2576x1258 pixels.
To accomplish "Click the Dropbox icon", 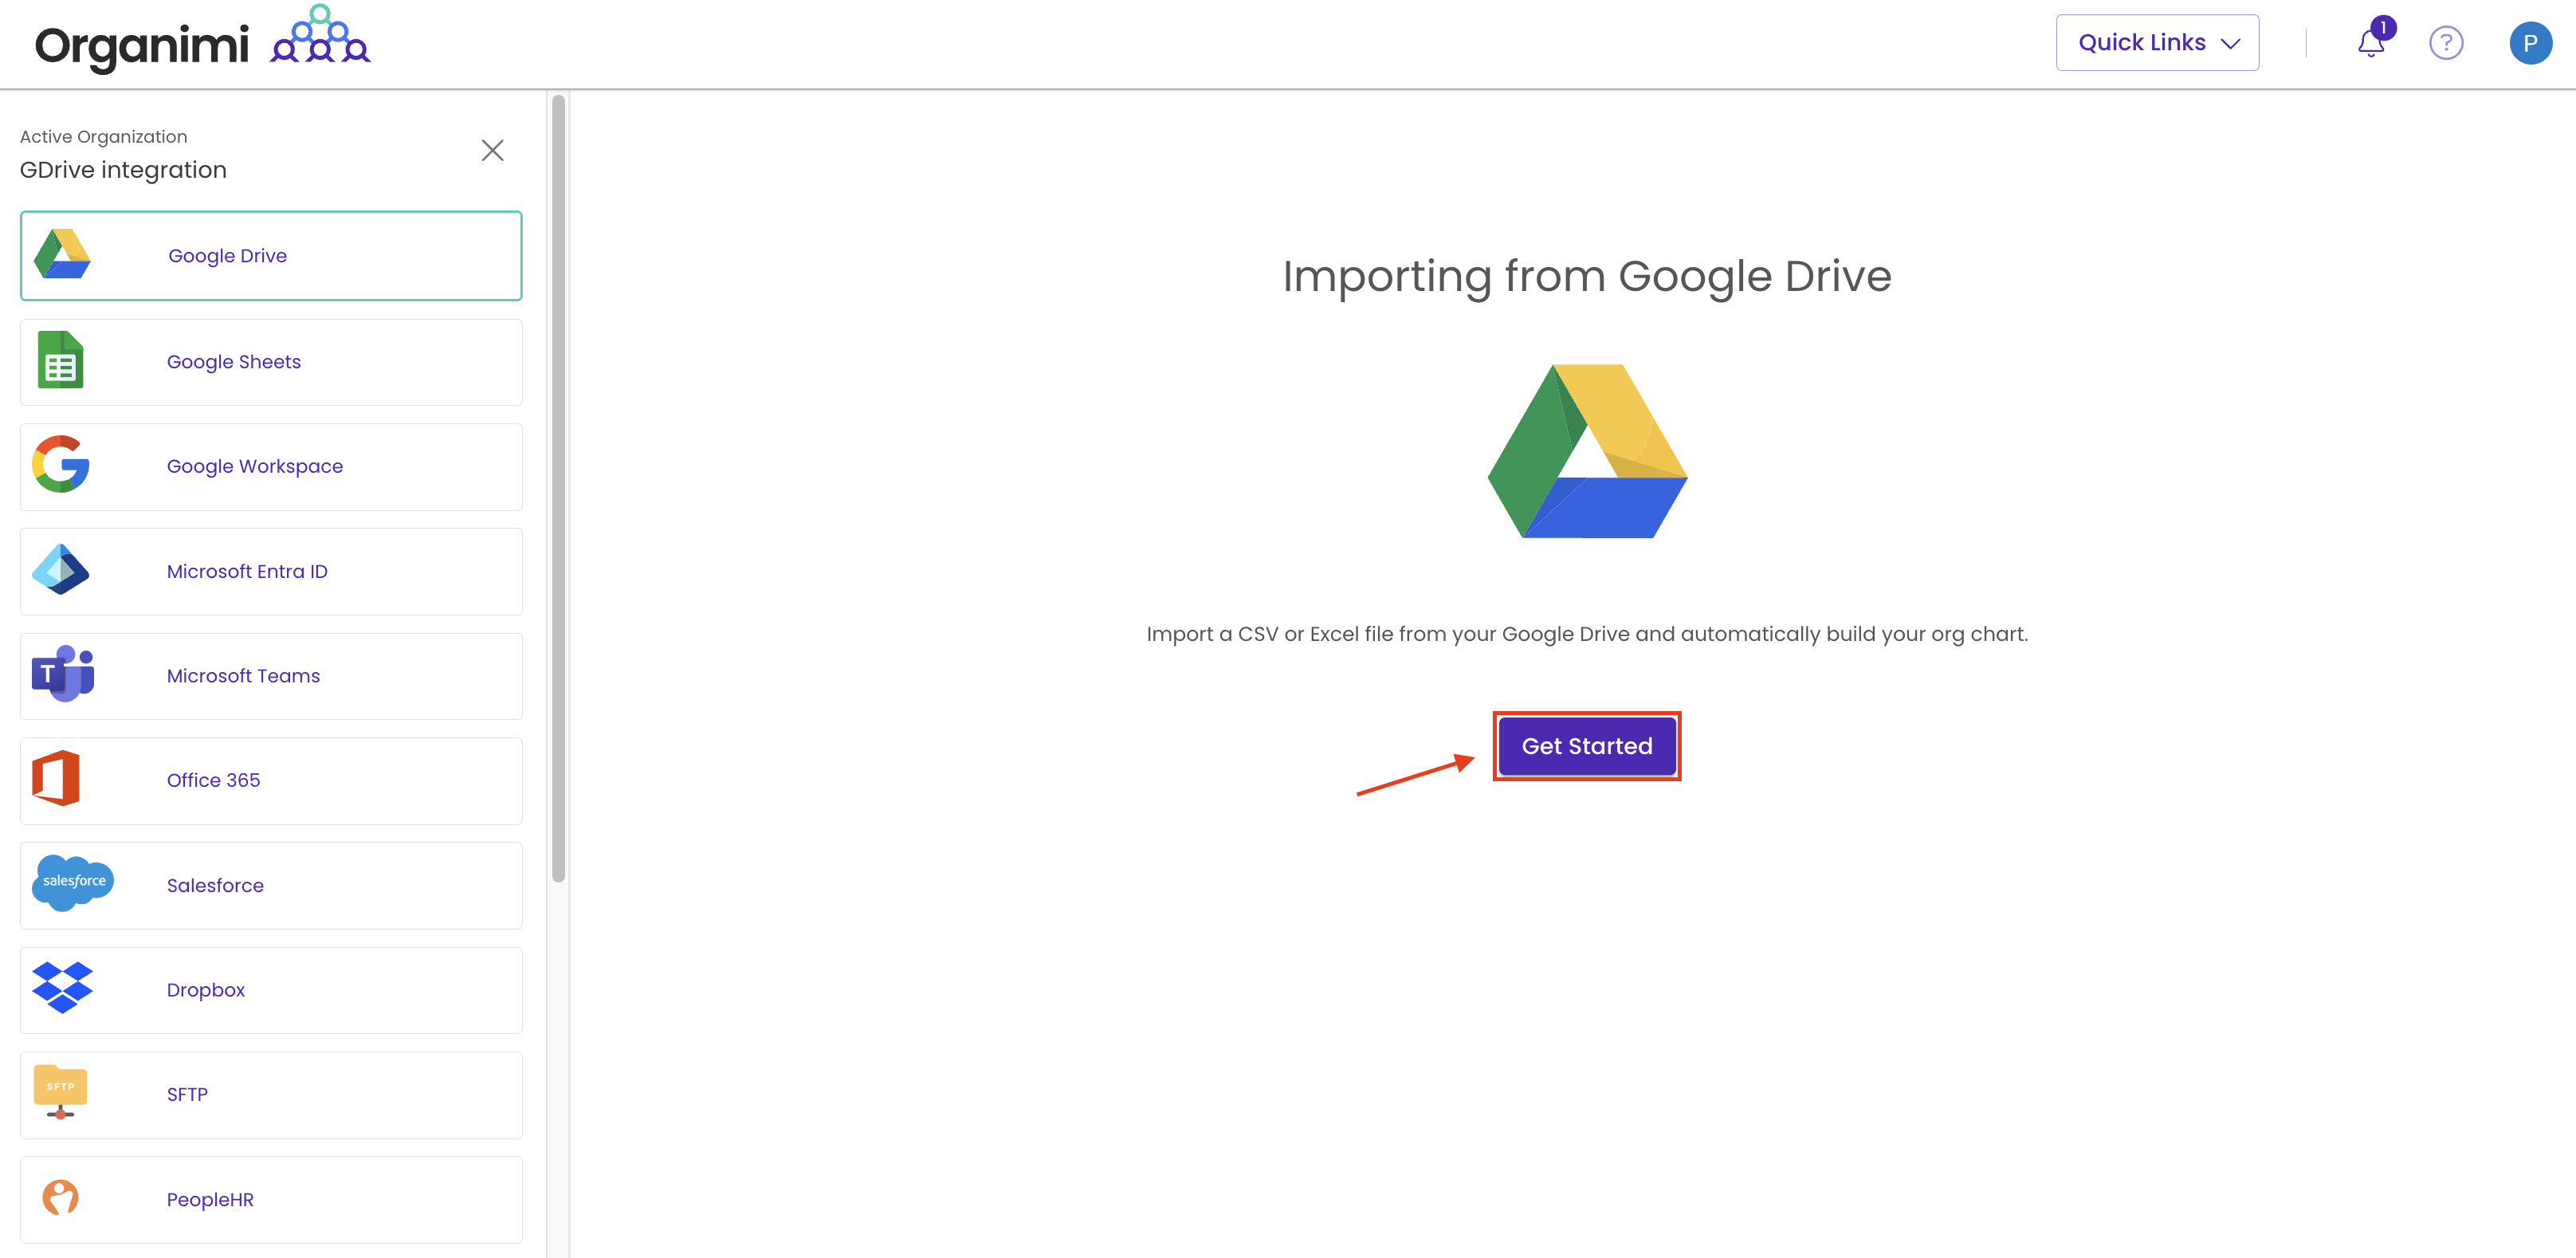I will click(62, 988).
